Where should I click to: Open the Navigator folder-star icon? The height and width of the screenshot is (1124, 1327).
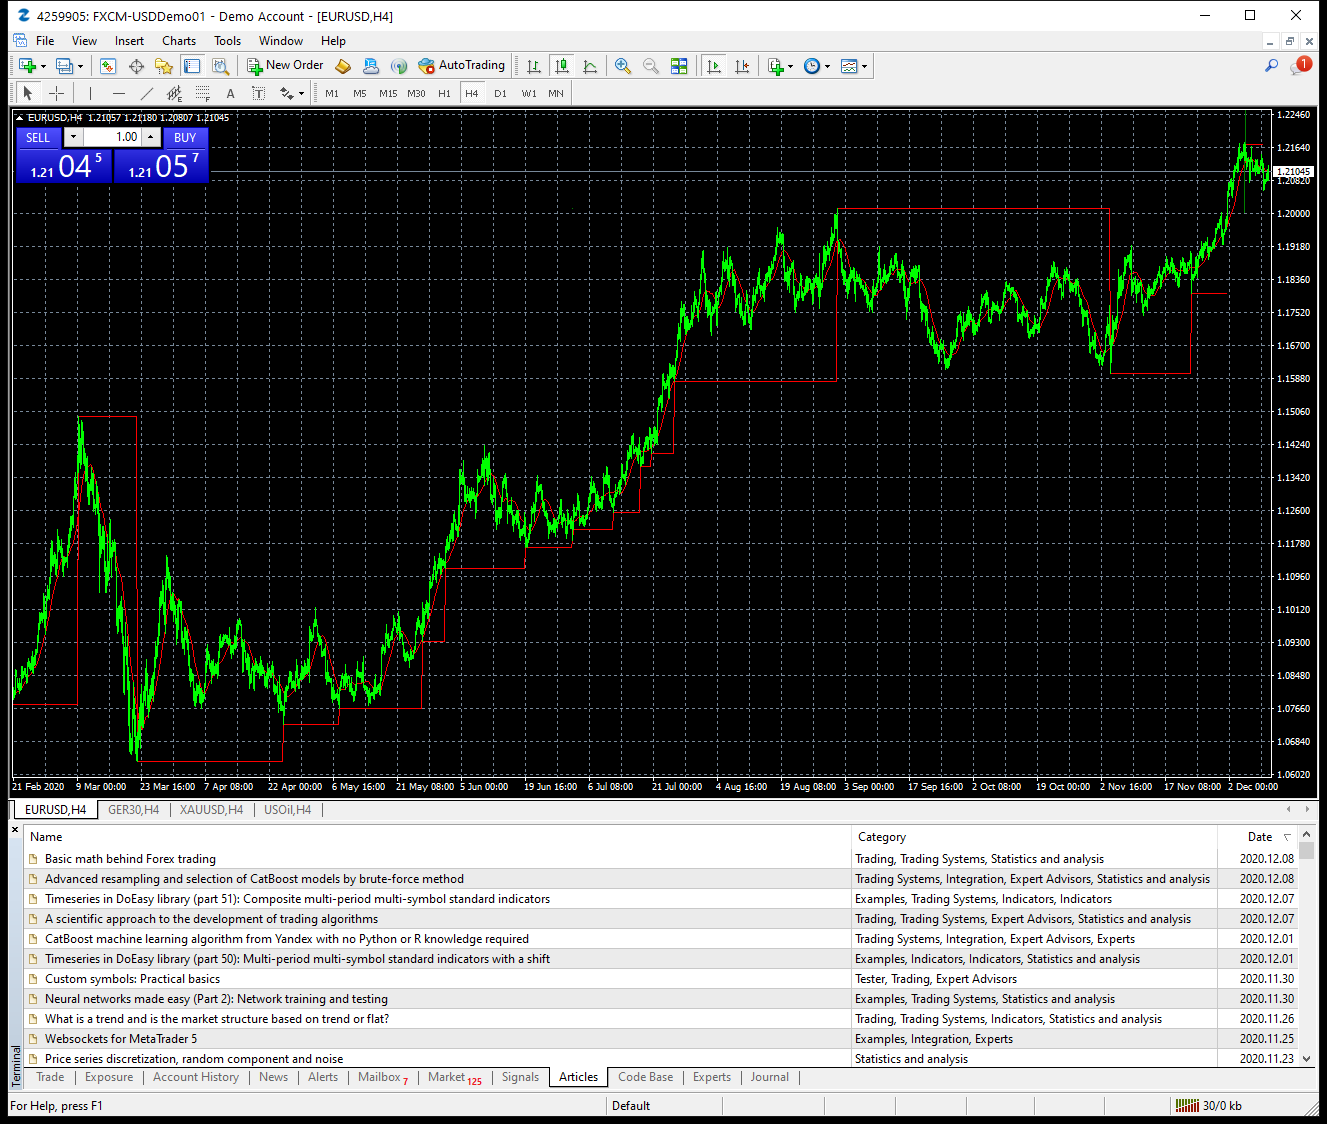(164, 66)
